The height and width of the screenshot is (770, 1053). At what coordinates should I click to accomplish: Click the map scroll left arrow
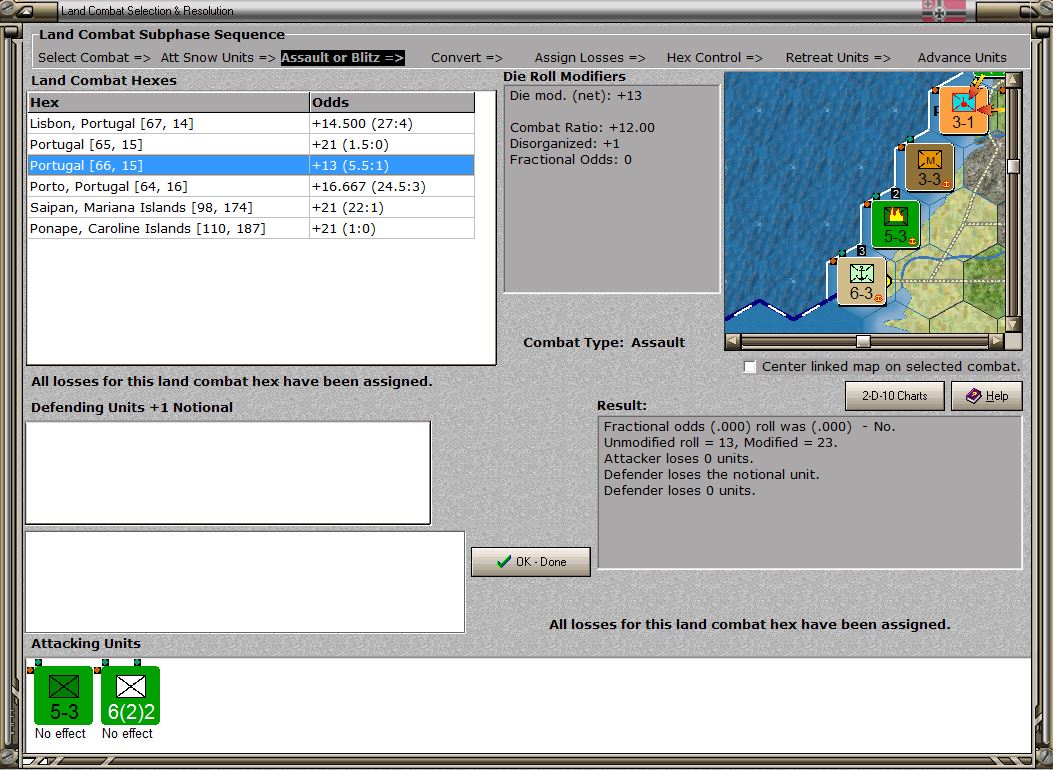[733, 342]
